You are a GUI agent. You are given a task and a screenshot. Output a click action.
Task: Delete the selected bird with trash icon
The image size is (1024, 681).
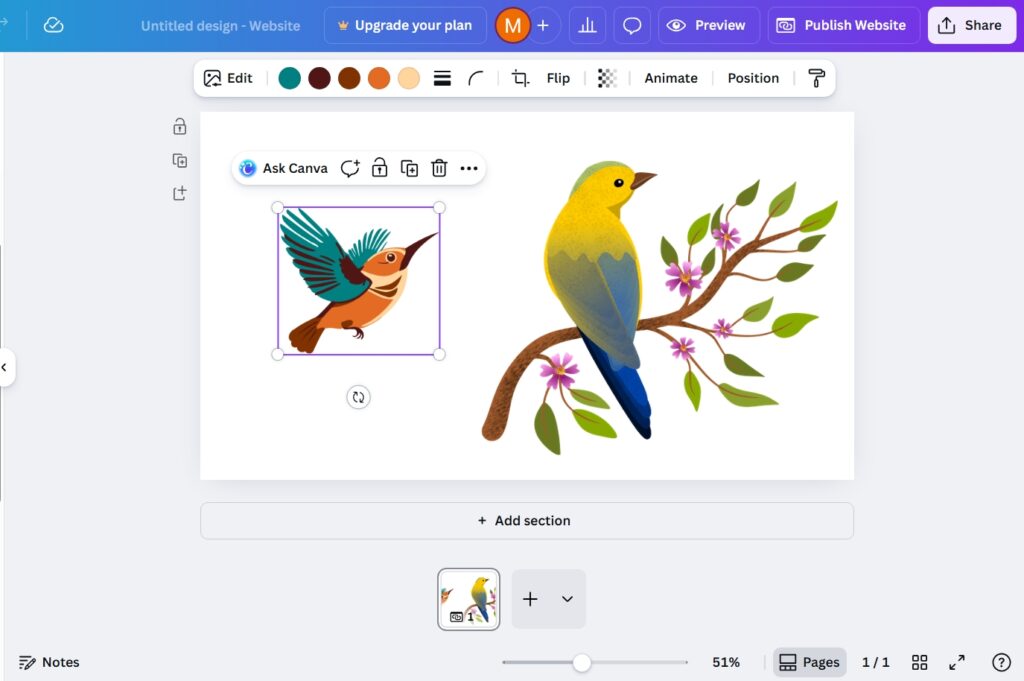click(439, 168)
